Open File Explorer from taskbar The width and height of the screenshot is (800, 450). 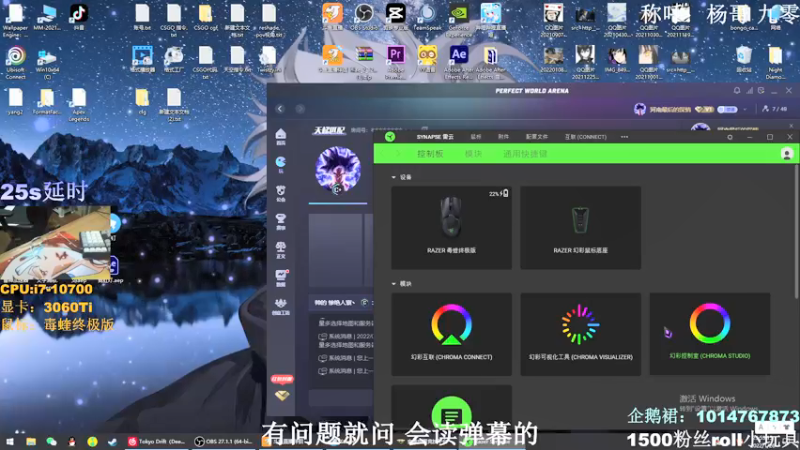31,441
